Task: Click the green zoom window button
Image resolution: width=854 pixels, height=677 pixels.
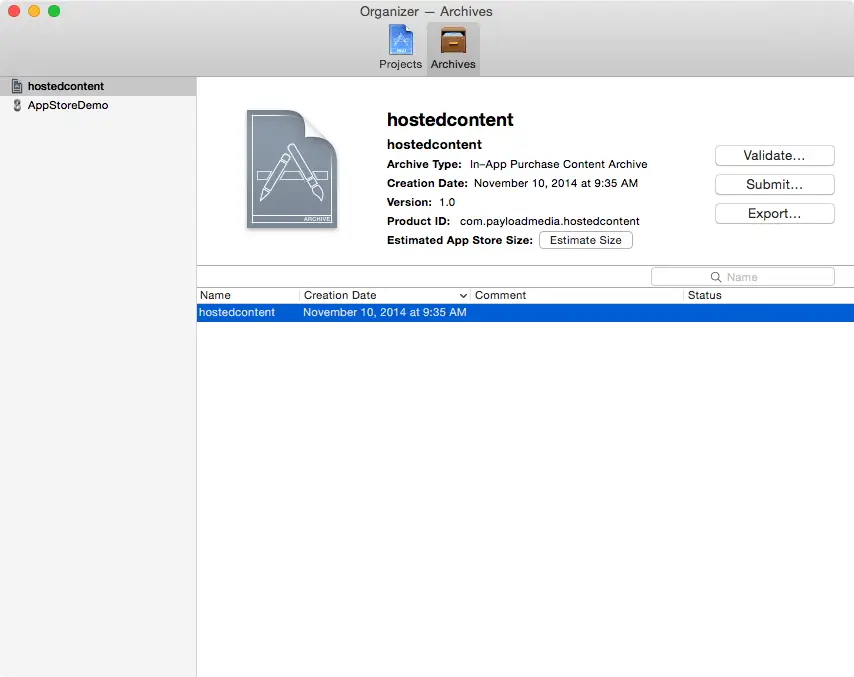Action: click(54, 11)
